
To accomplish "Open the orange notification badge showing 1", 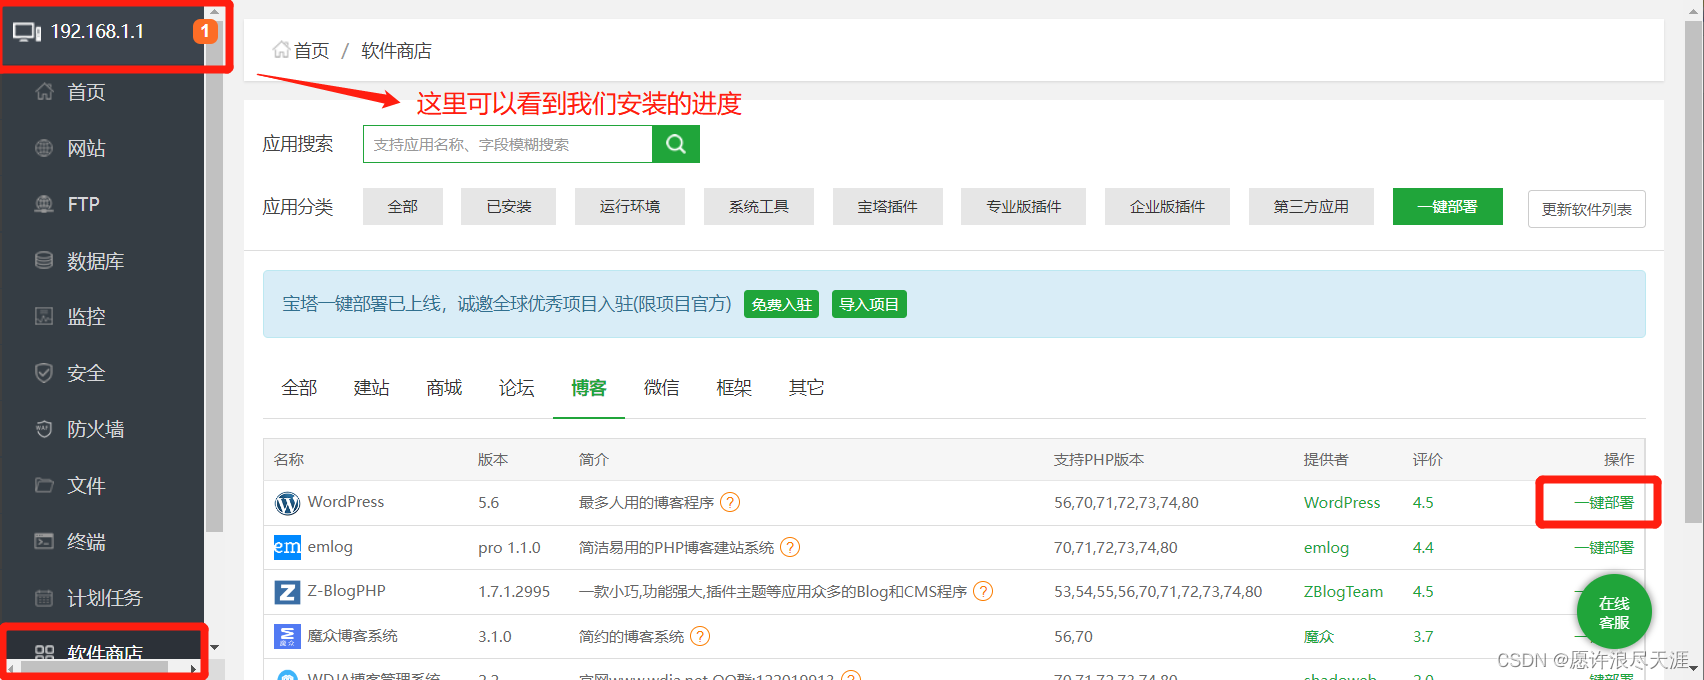I will [x=205, y=31].
